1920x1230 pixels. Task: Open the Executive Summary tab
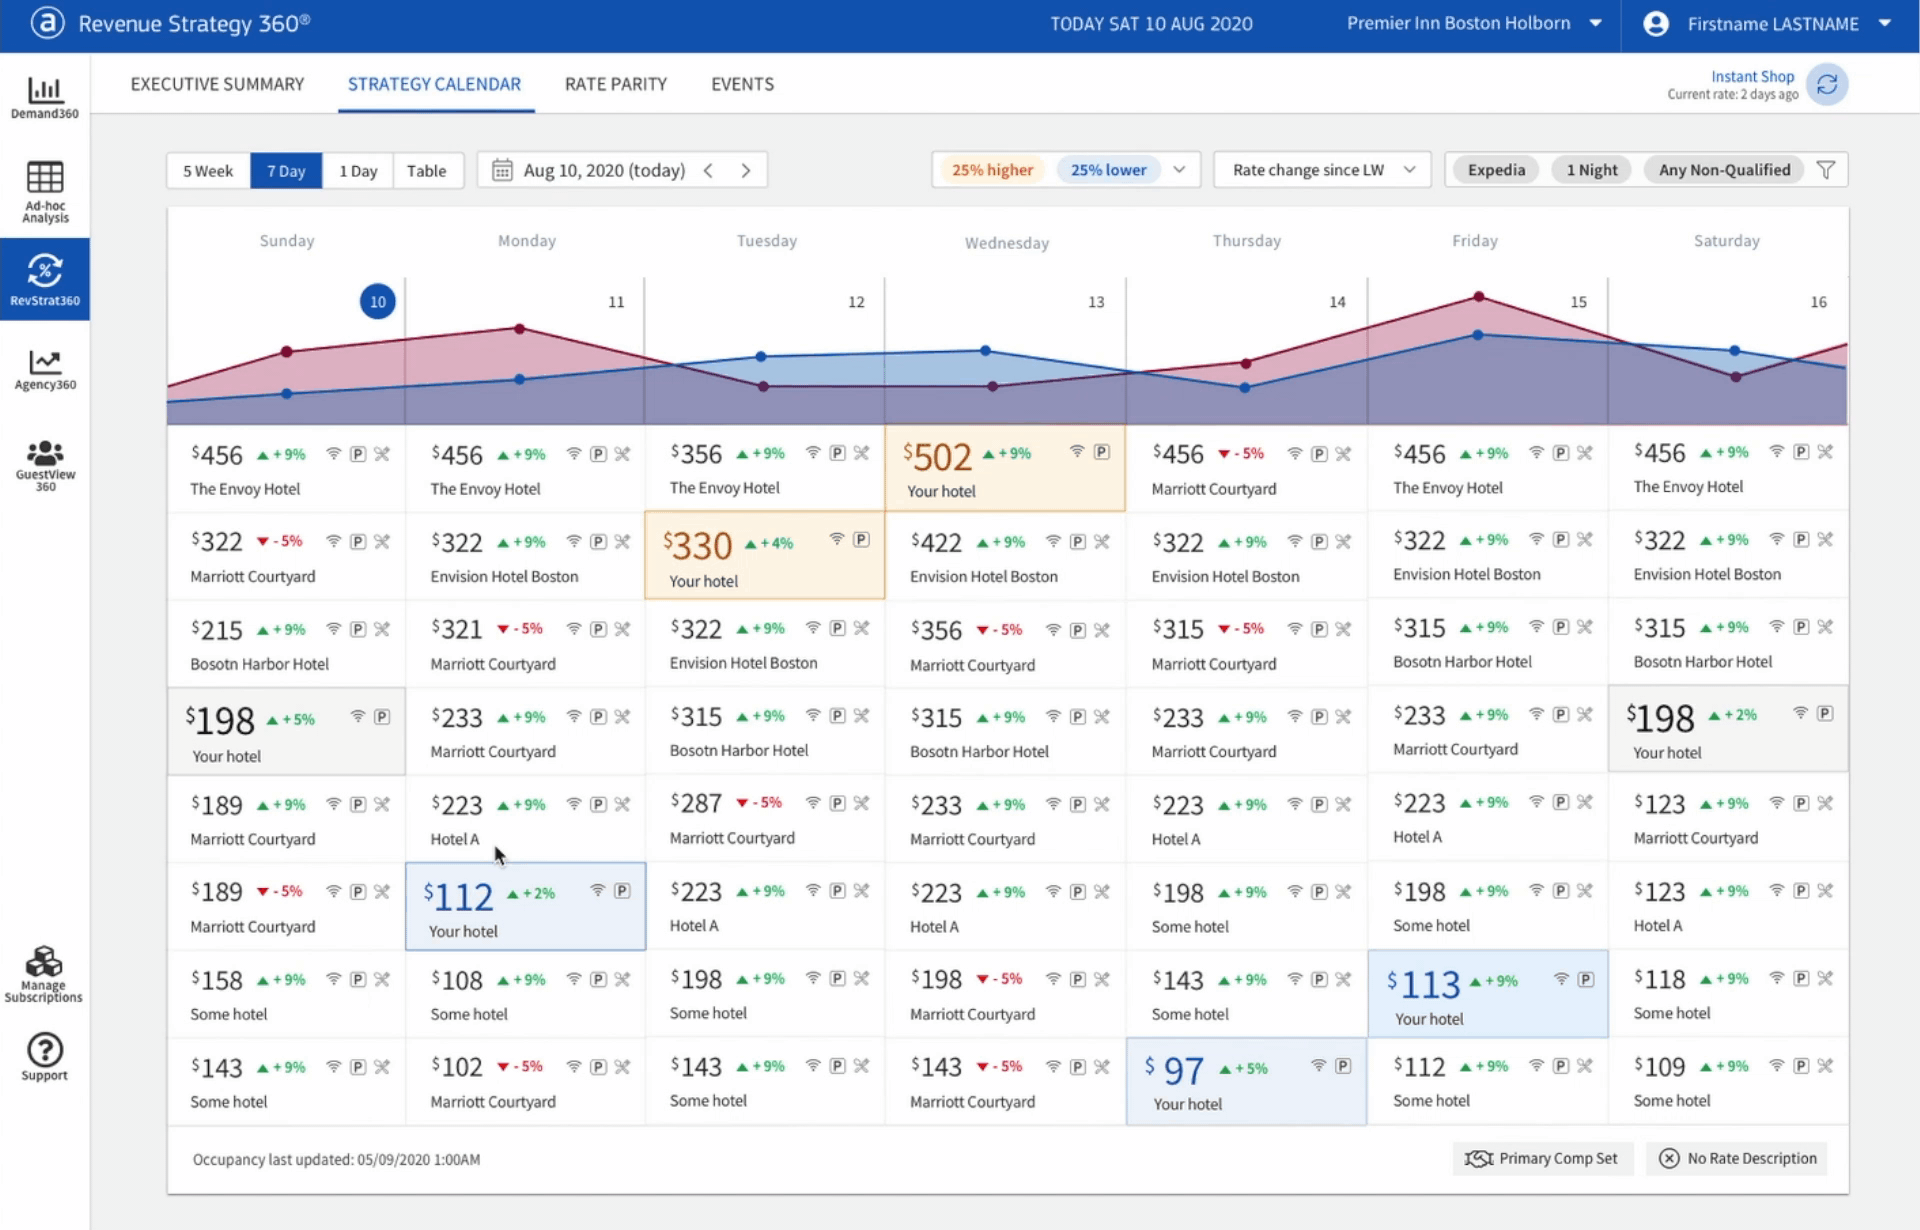tap(217, 84)
